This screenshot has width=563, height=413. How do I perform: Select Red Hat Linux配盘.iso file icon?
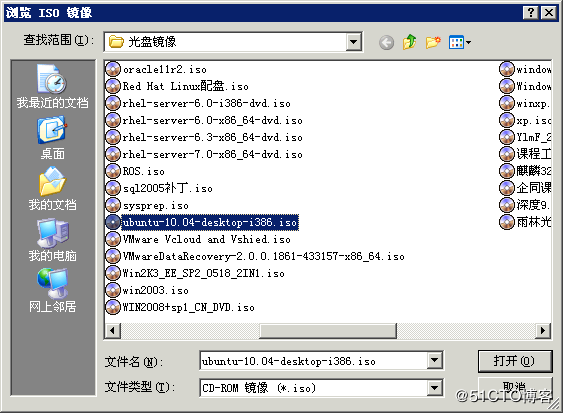112,86
